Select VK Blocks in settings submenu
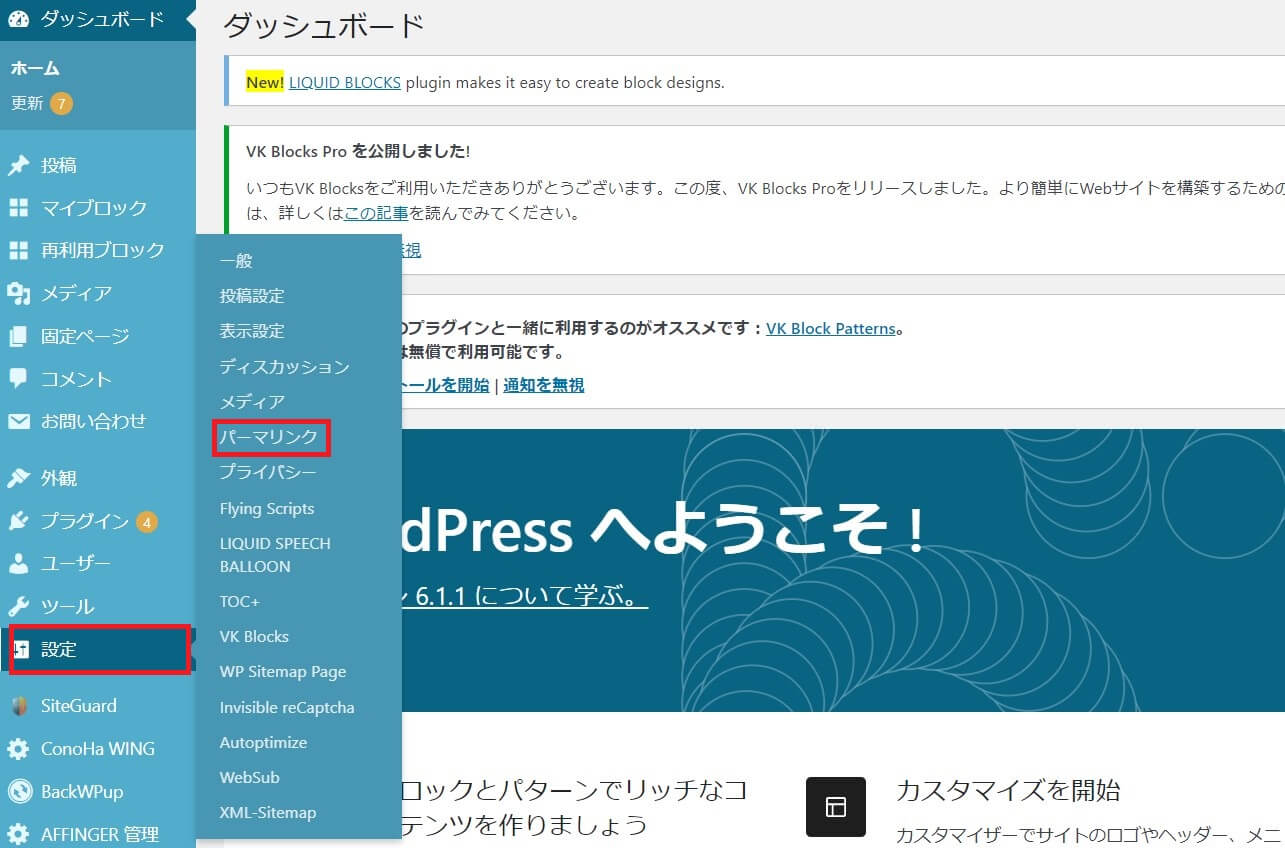This screenshot has width=1285, height=848. click(x=254, y=636)
